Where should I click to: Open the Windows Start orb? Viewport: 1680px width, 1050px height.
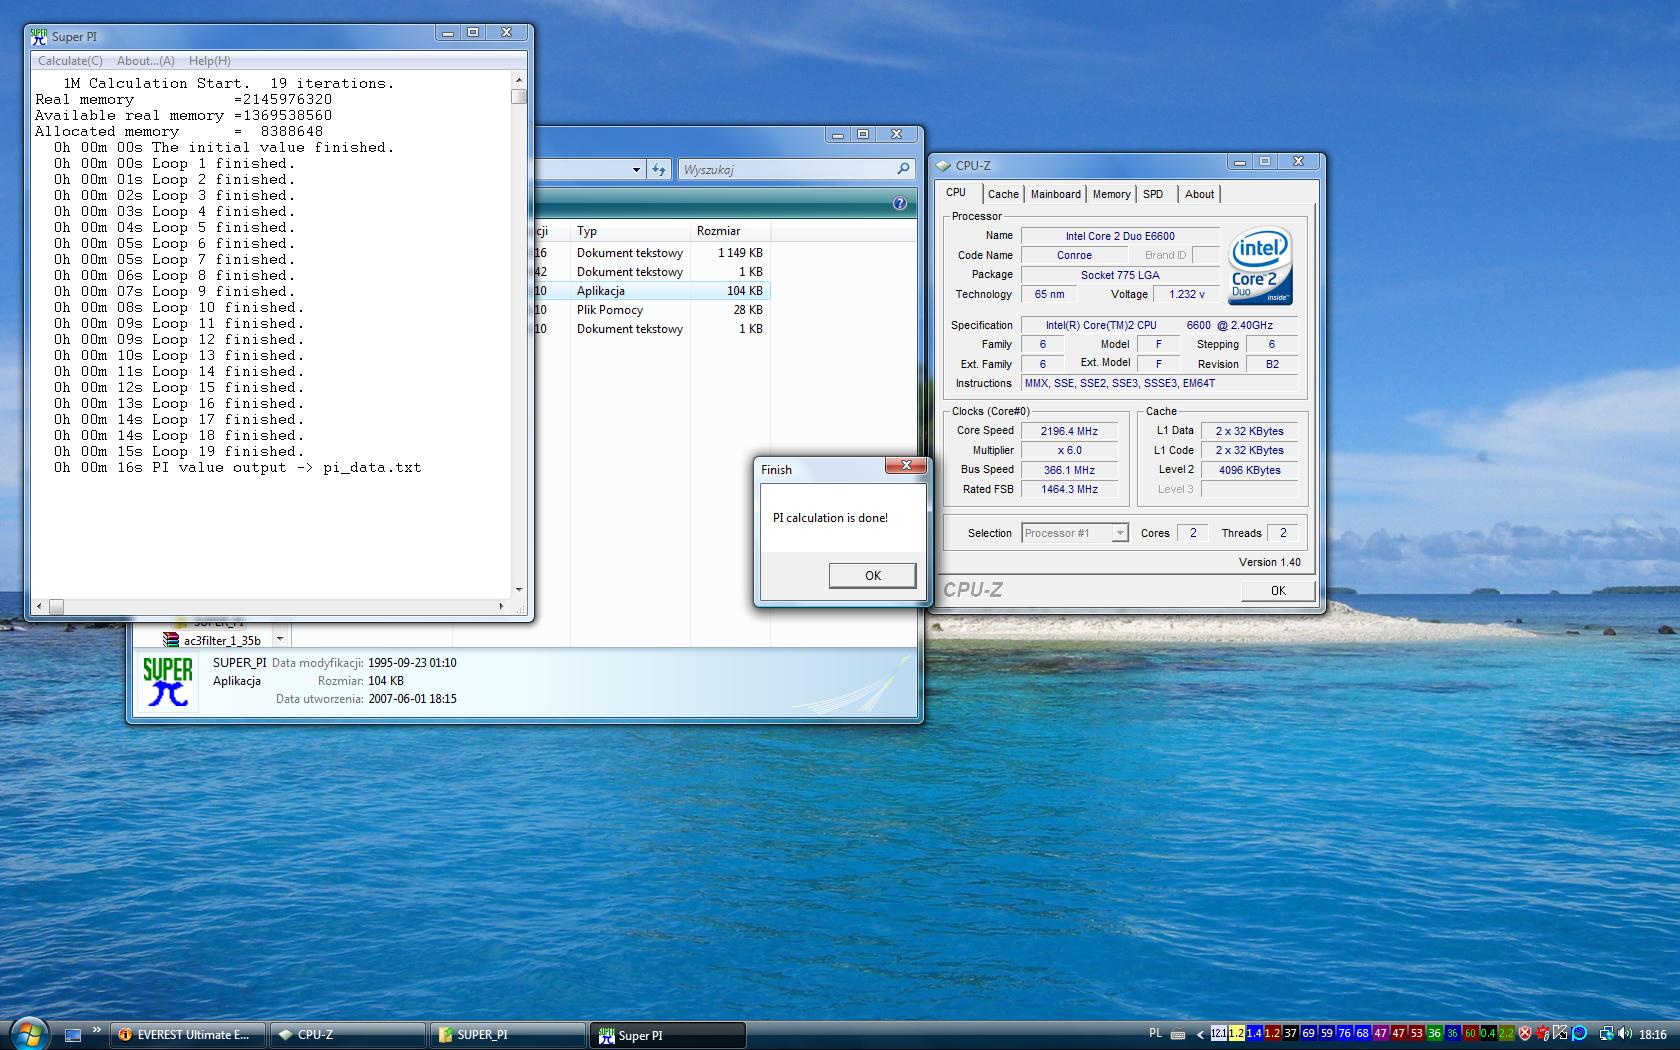pyautogui.click(x=28, y=1034)
